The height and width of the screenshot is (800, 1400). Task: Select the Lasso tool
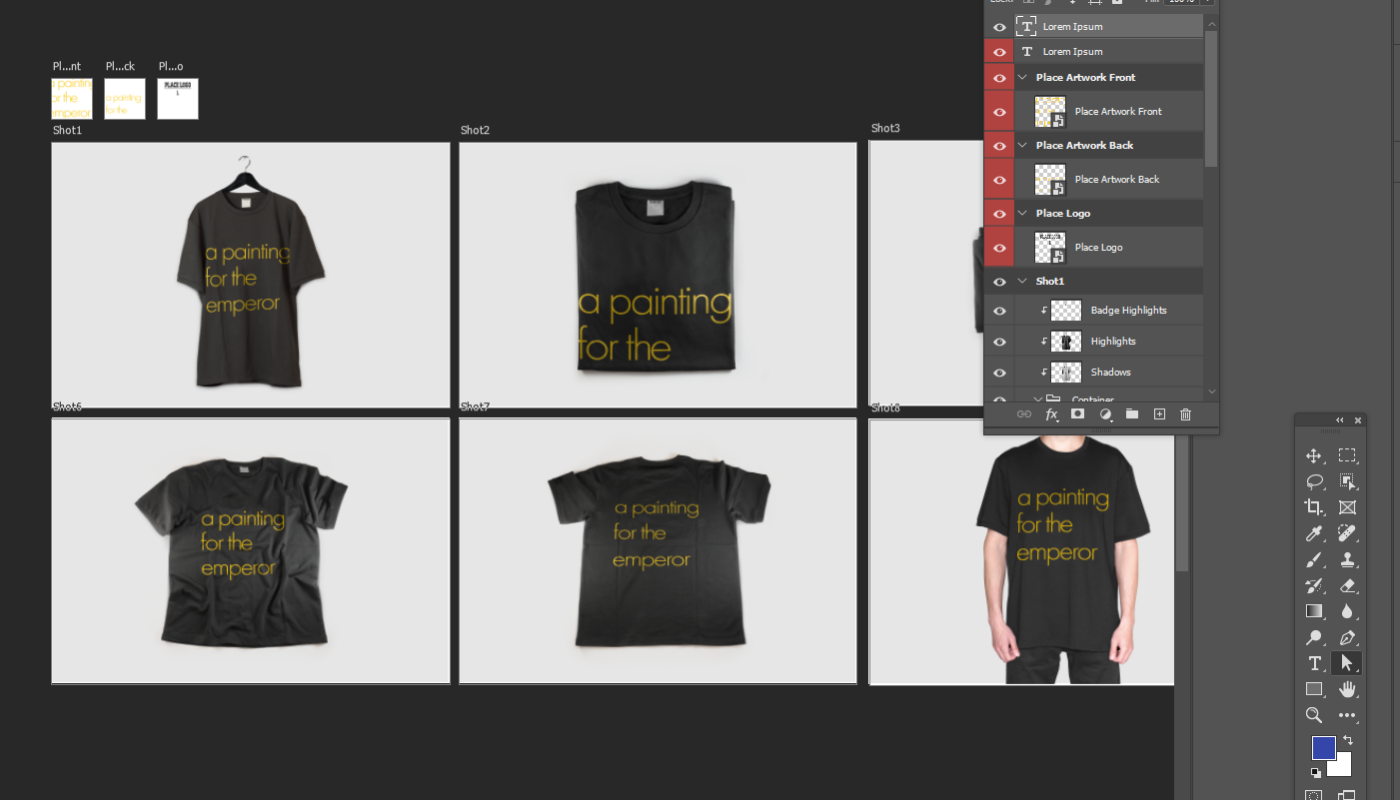[x=1314, y=481]
